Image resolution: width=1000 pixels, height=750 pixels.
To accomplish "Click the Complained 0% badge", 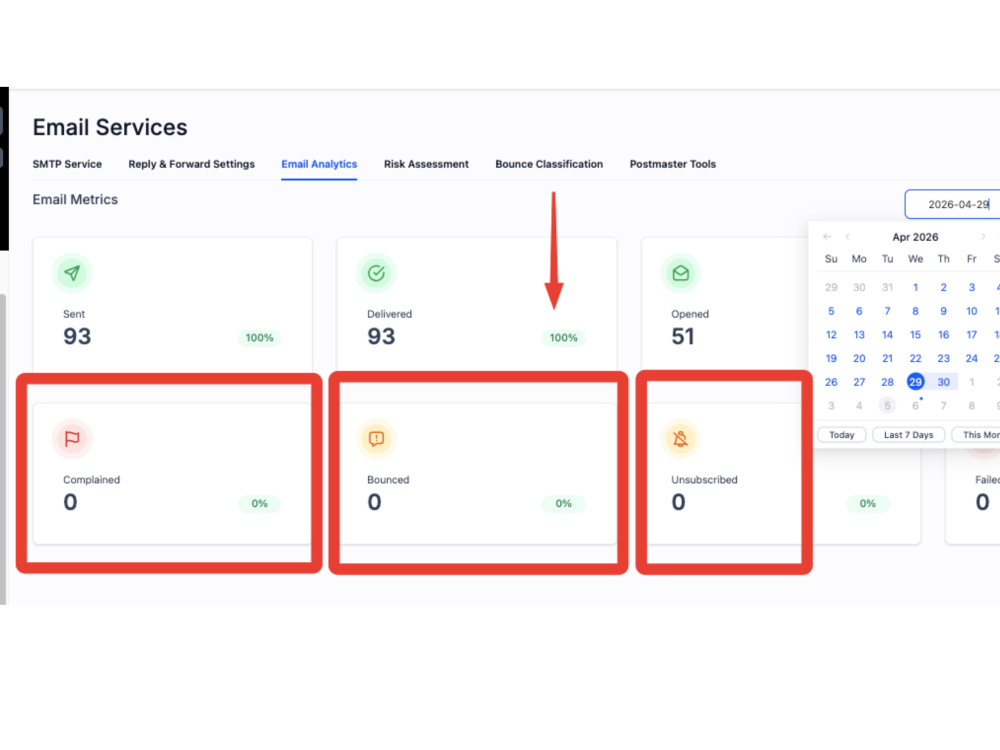I will point(260,503).
